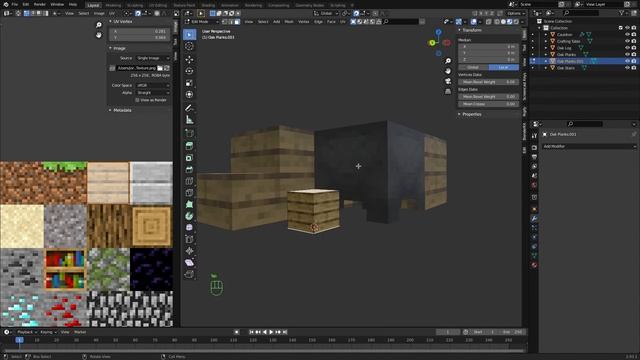Select the Knife tool
The image size is (640, 360).
[x=189, y=193]
